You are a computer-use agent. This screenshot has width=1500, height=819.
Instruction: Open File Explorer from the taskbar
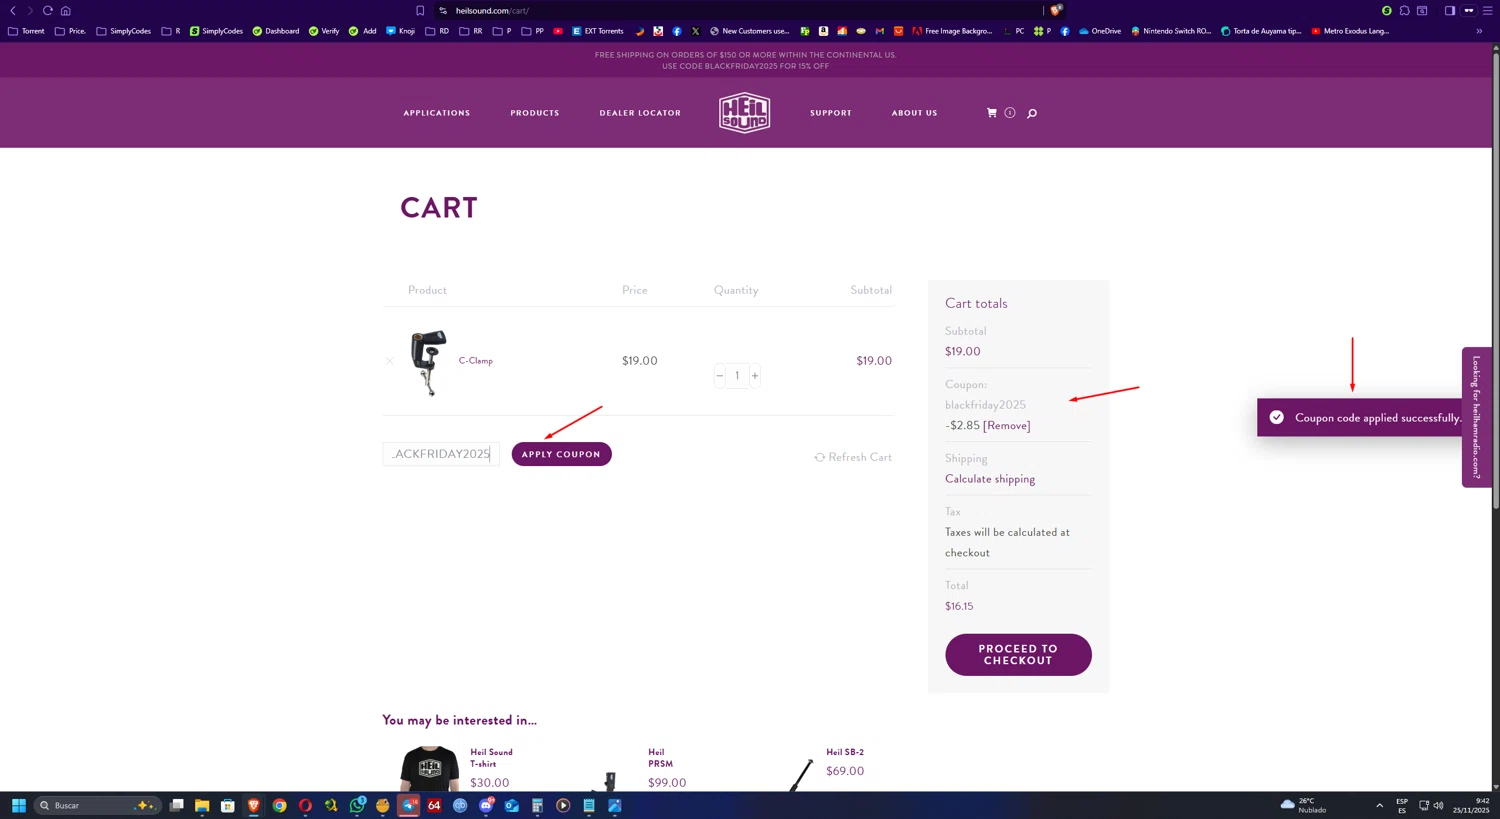pos(202,806)
